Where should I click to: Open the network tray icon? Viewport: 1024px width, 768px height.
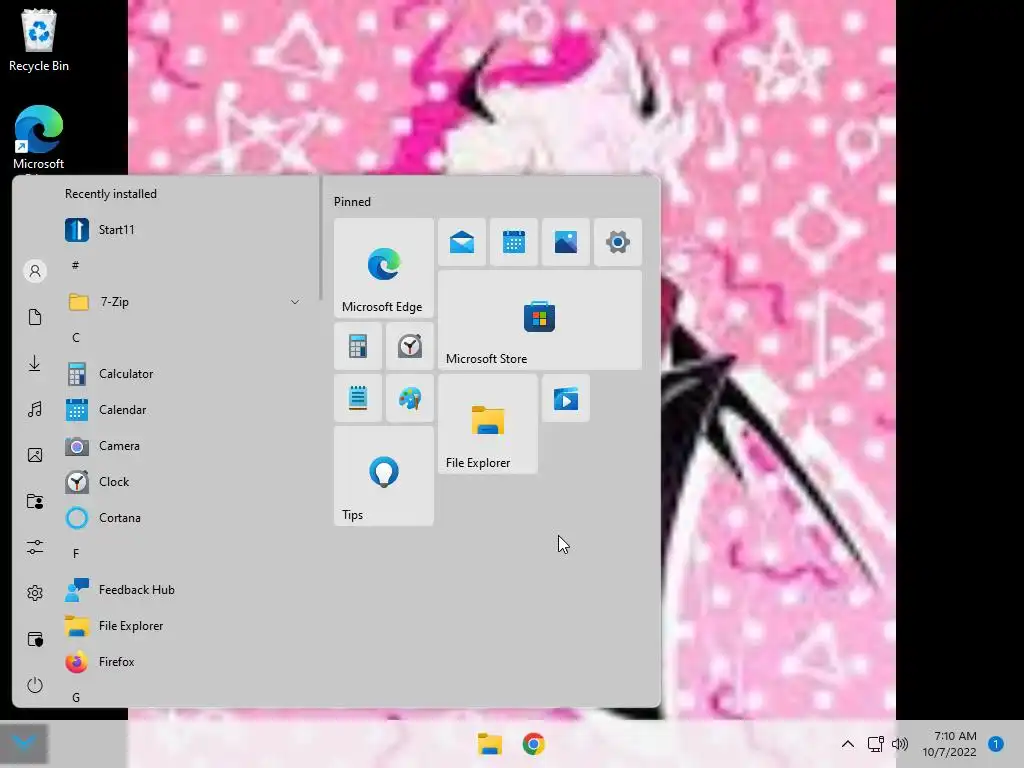[x=875, y=744]
